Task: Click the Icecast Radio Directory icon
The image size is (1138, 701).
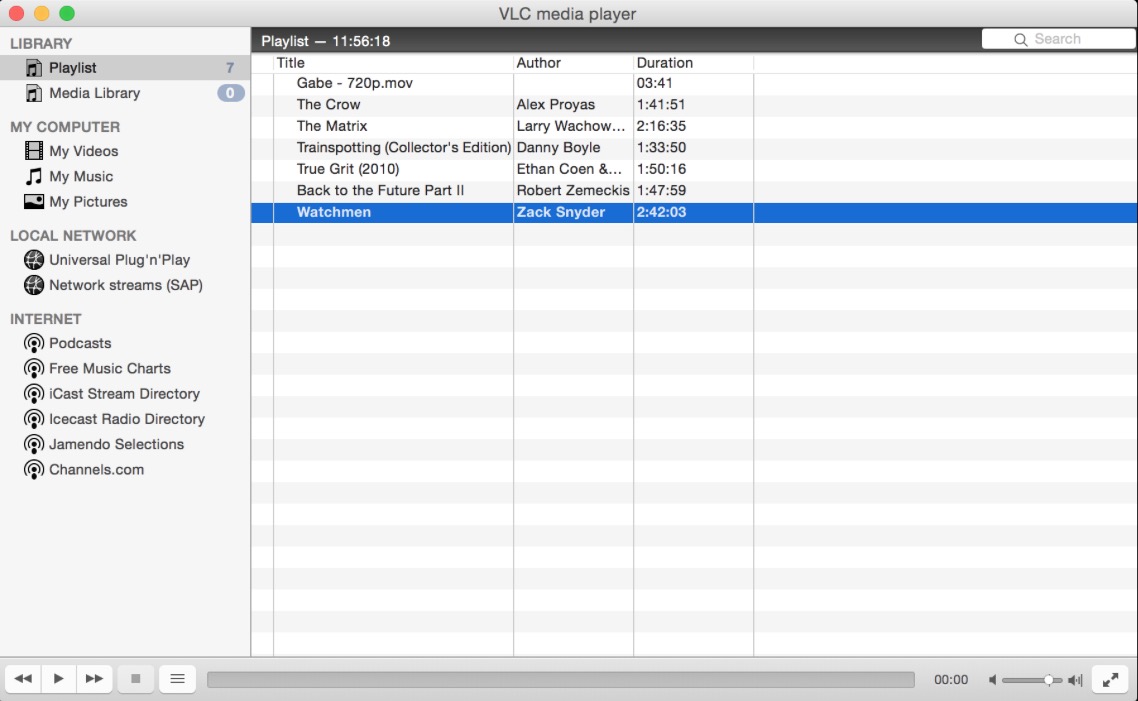Action: [x=33, y=419]
